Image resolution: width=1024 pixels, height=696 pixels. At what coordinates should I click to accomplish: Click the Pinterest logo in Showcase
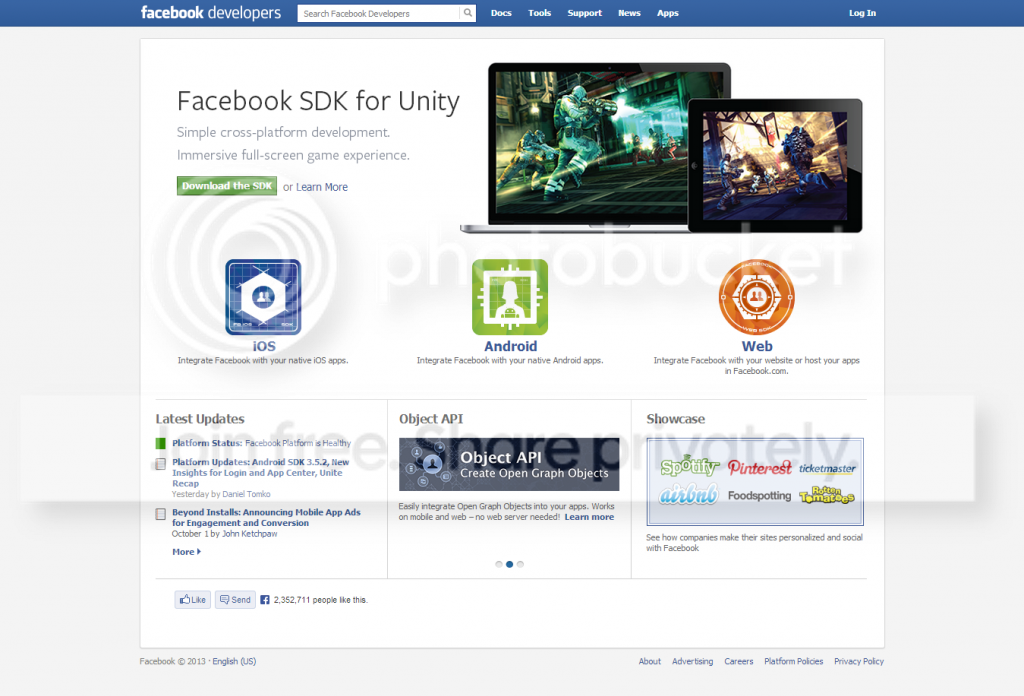pos(759,467)
